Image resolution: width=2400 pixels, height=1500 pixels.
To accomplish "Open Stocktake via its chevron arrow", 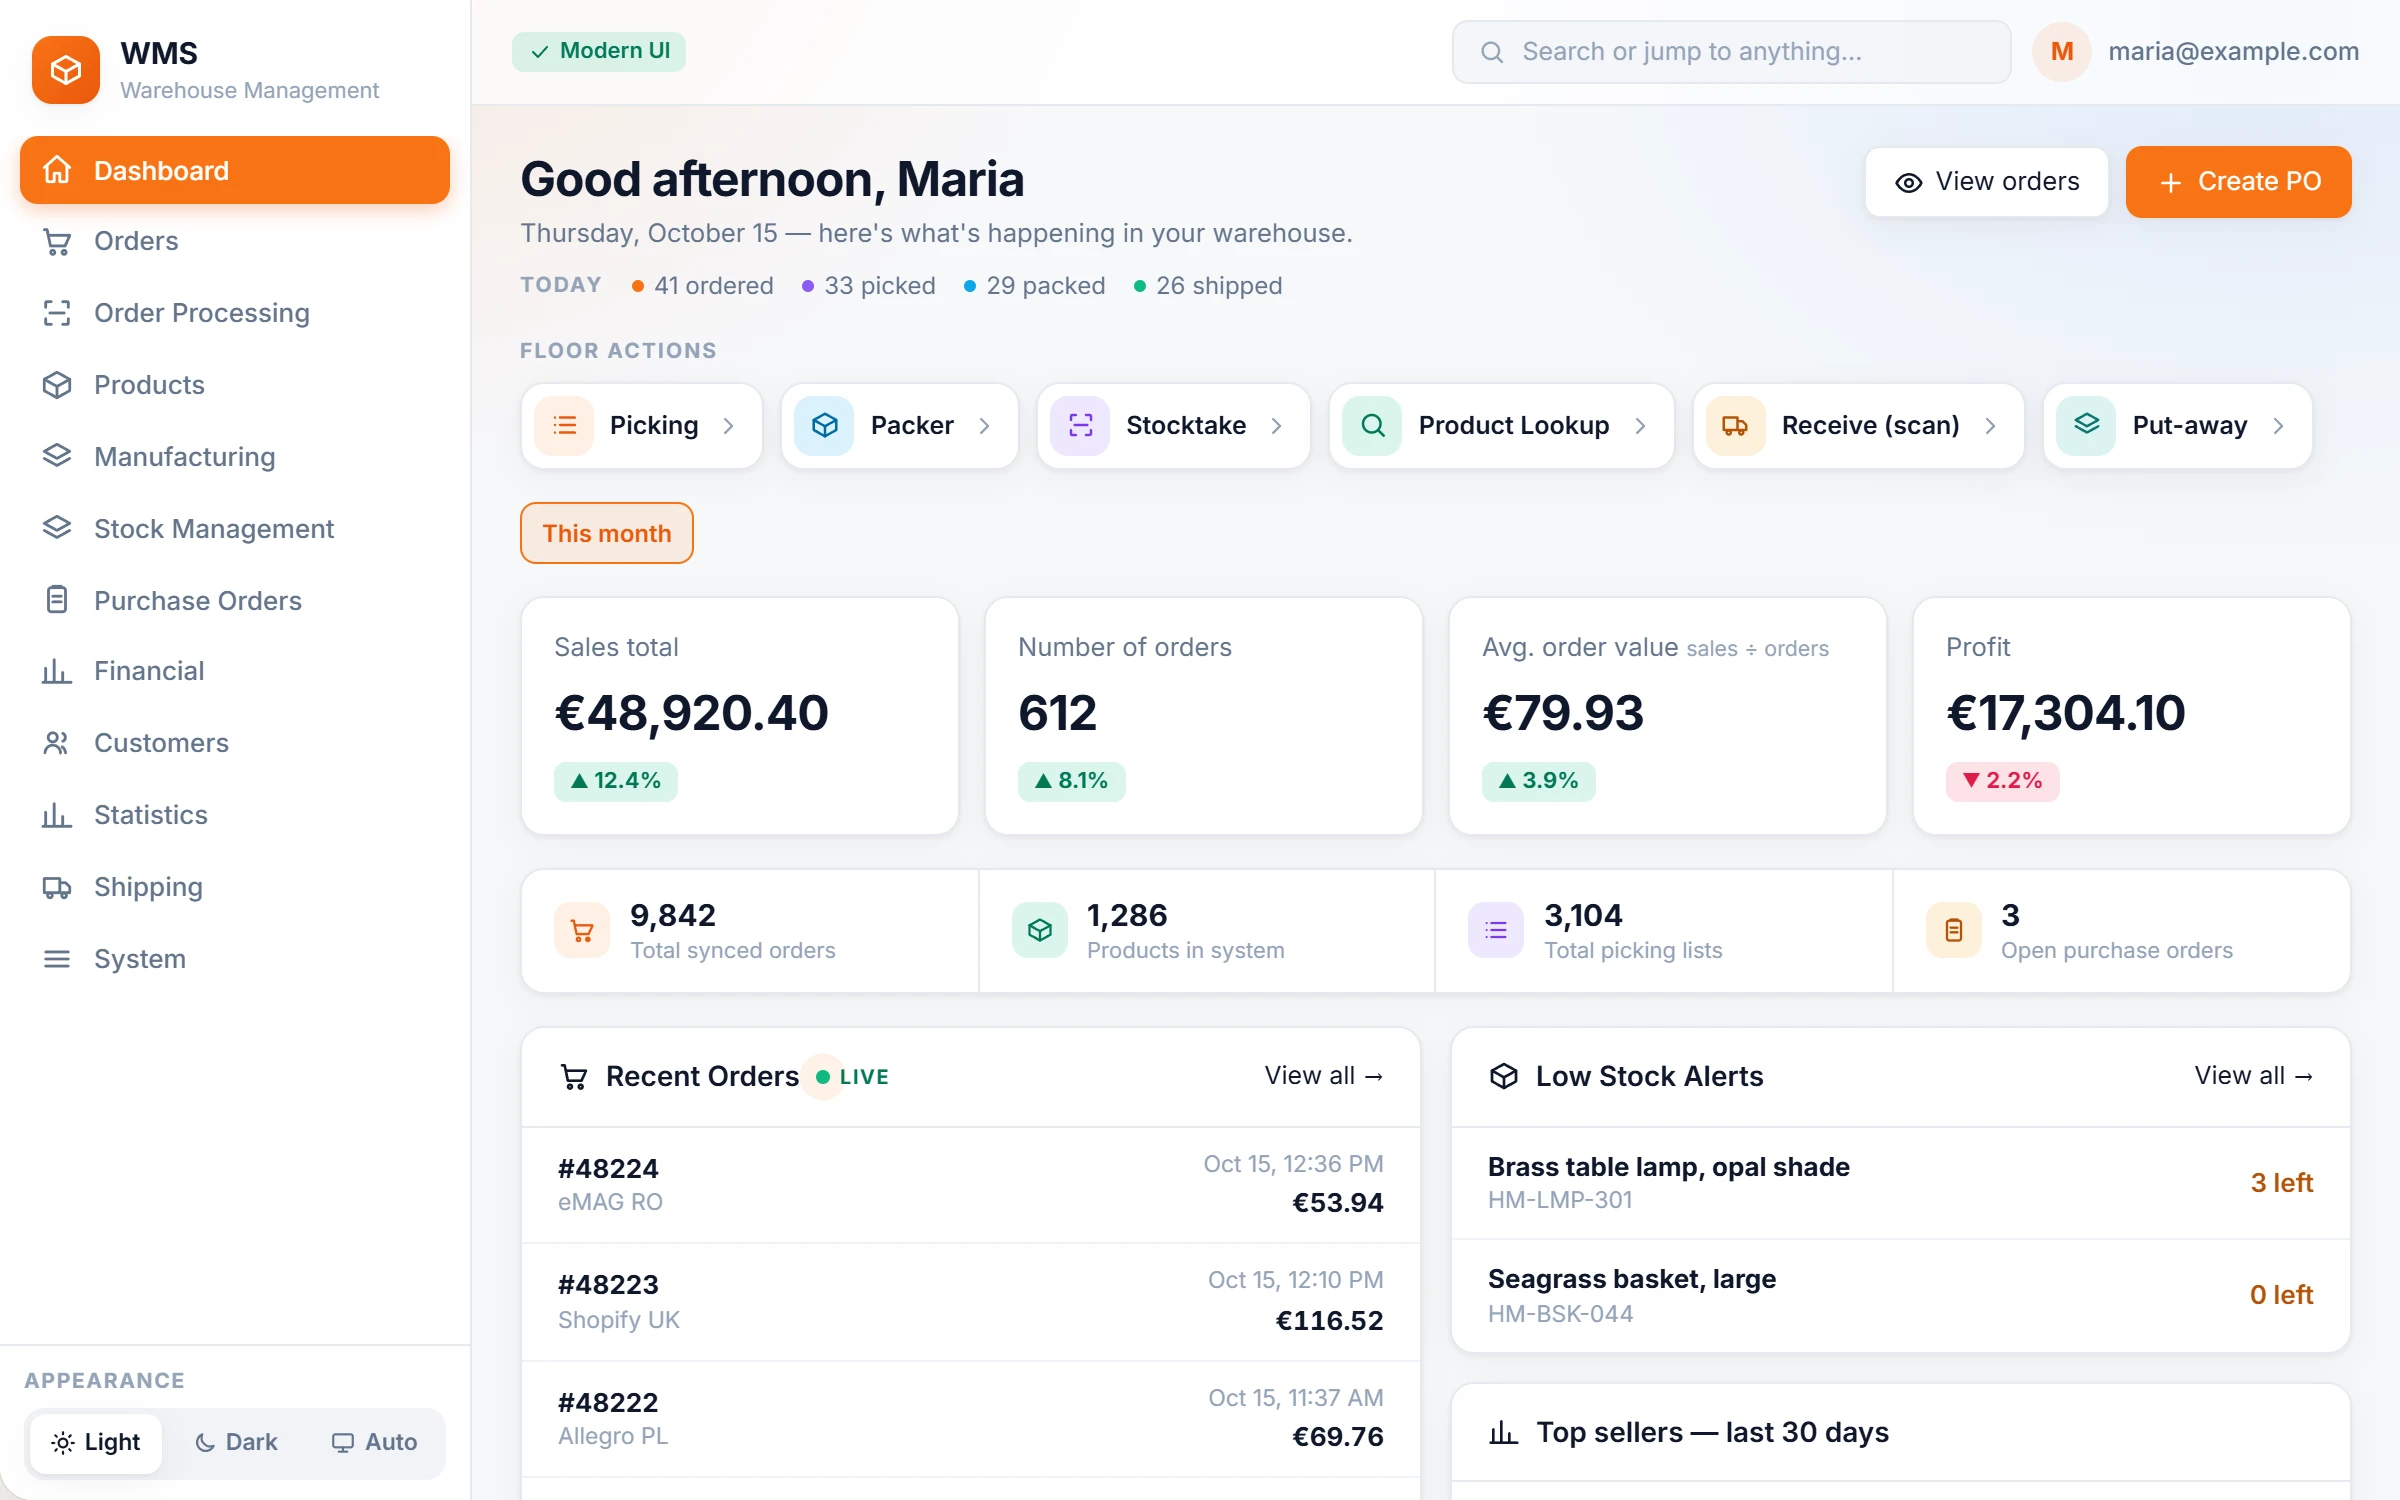I will [x=1277, y=426].
